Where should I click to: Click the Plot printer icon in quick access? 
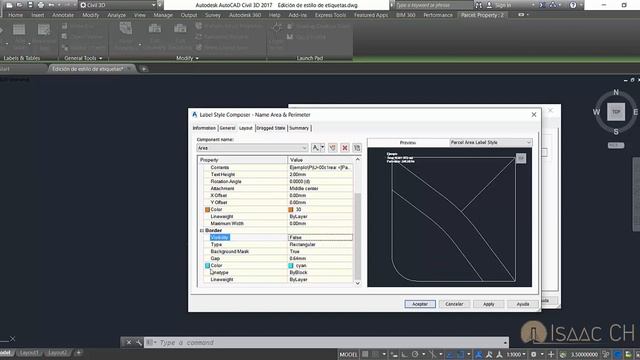pyautogui.click(x=40, y=5)
